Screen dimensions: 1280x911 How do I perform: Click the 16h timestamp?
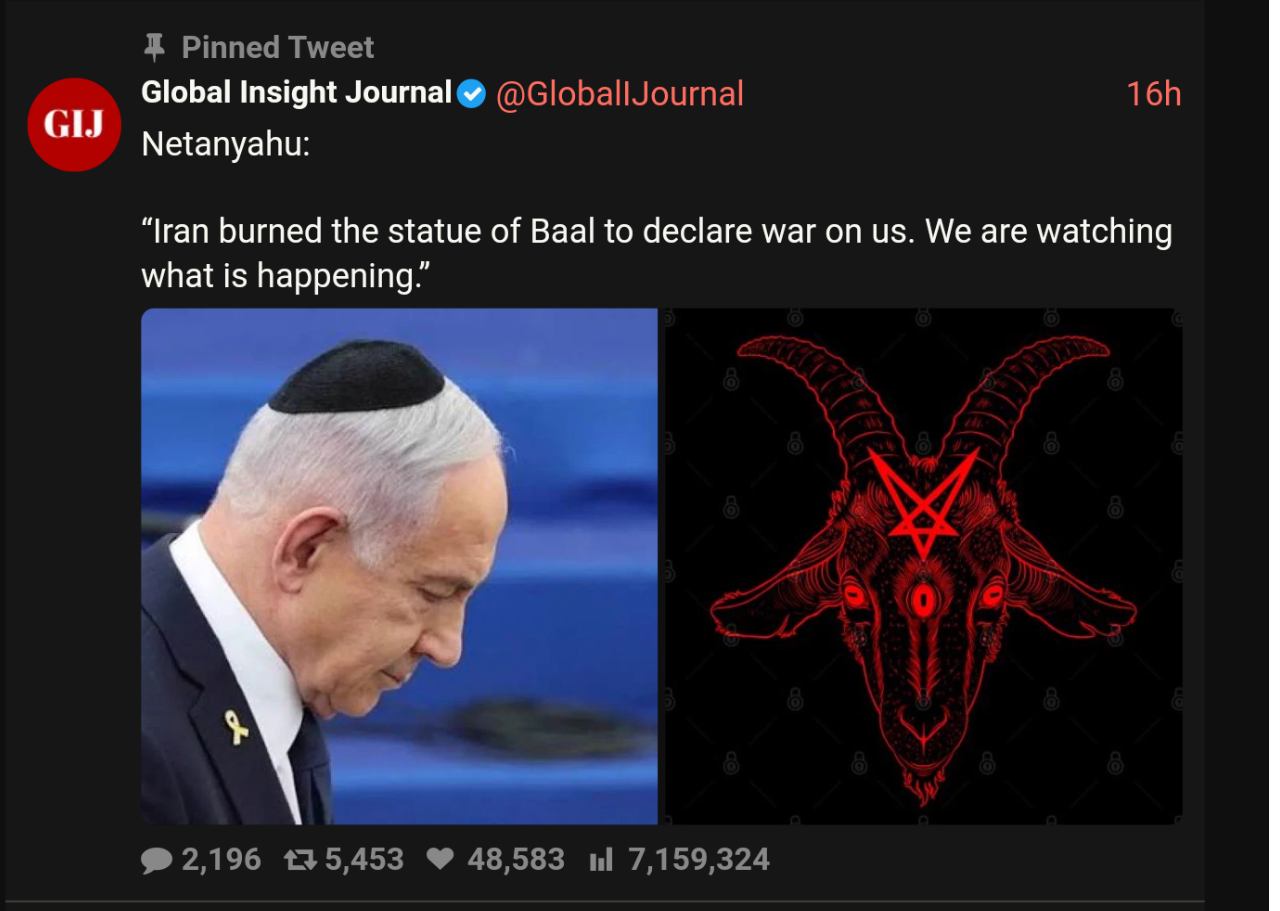coord(1154,94)
